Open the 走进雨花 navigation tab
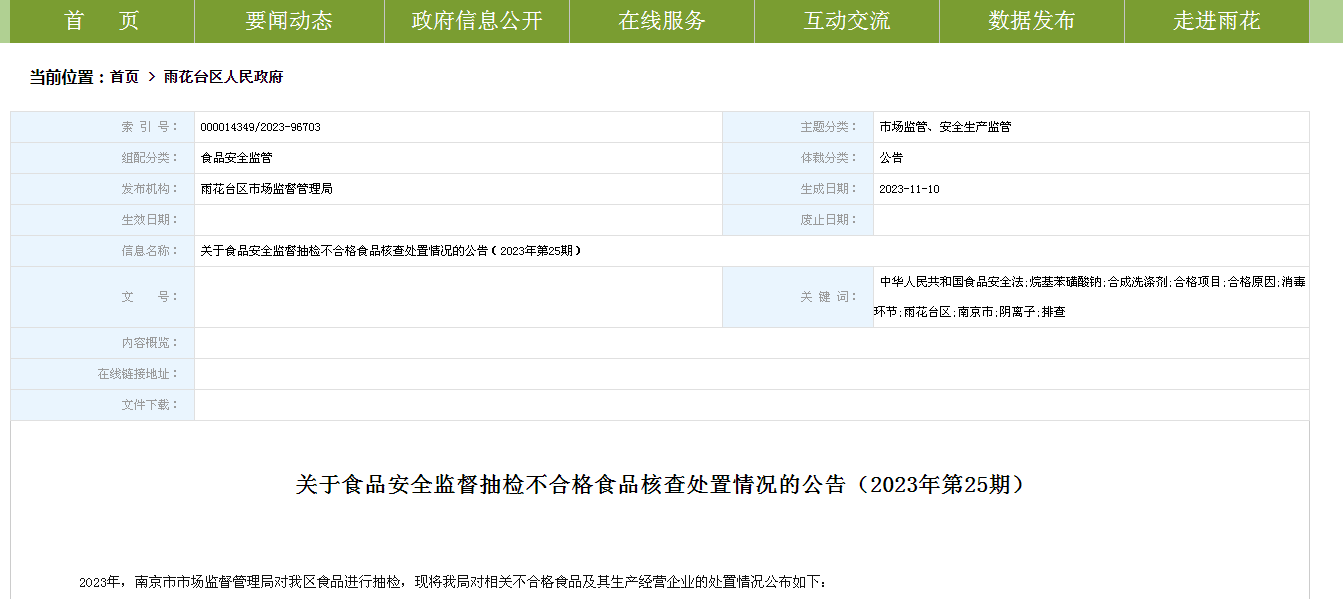Image resolution: width=1343 pixels, height=599 pixels. 1217,21
